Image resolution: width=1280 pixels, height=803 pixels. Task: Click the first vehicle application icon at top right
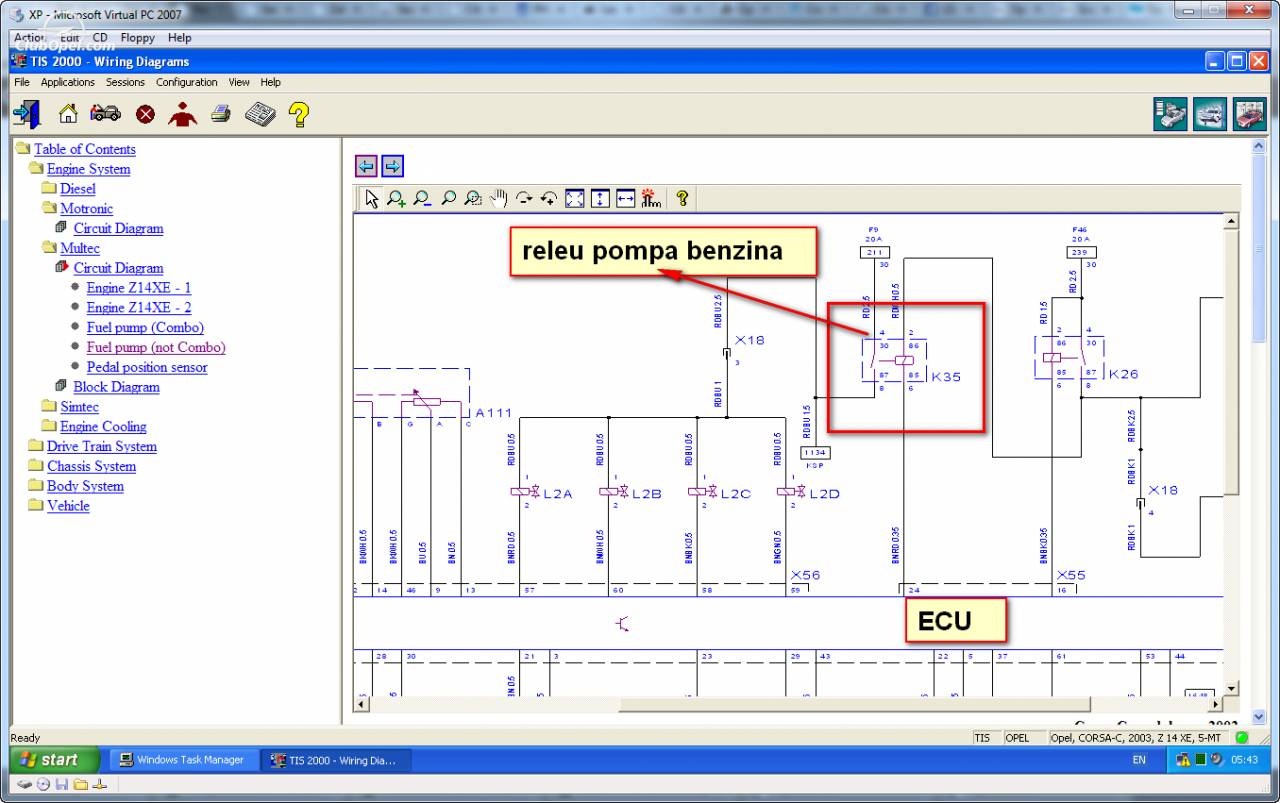point(1170,114)
